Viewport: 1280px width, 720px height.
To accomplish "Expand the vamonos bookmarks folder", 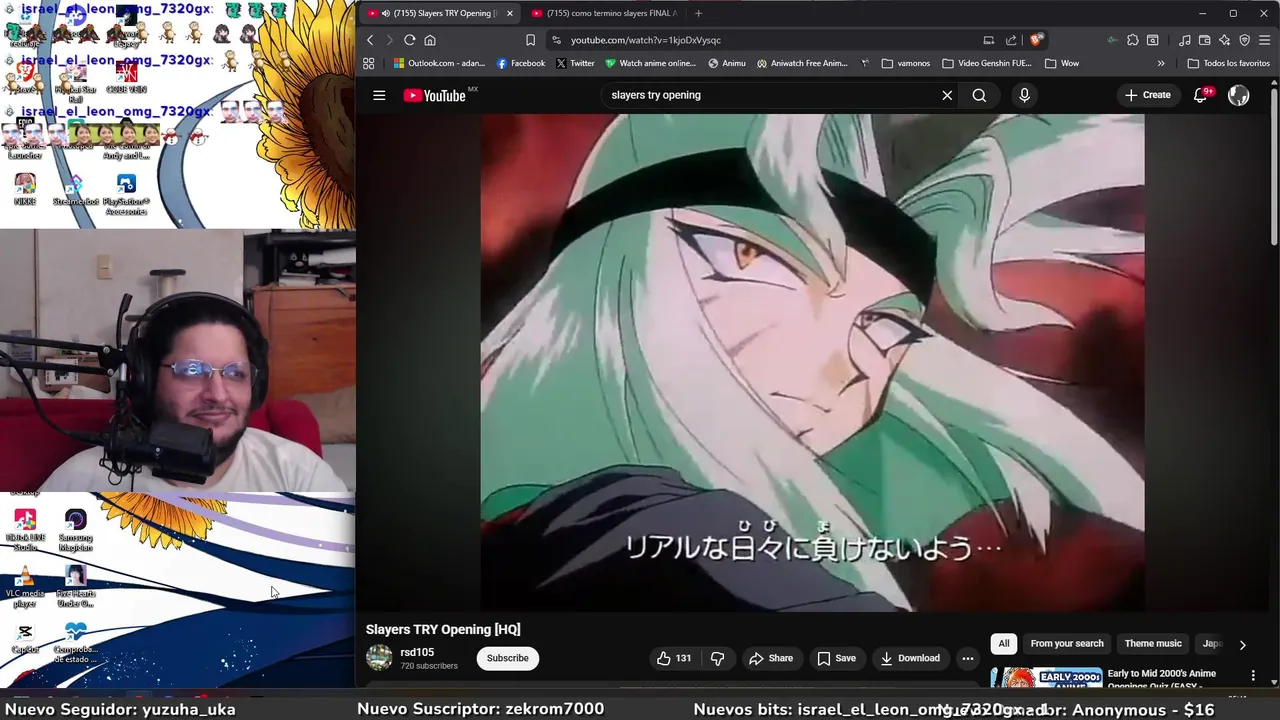I will 906,63.
